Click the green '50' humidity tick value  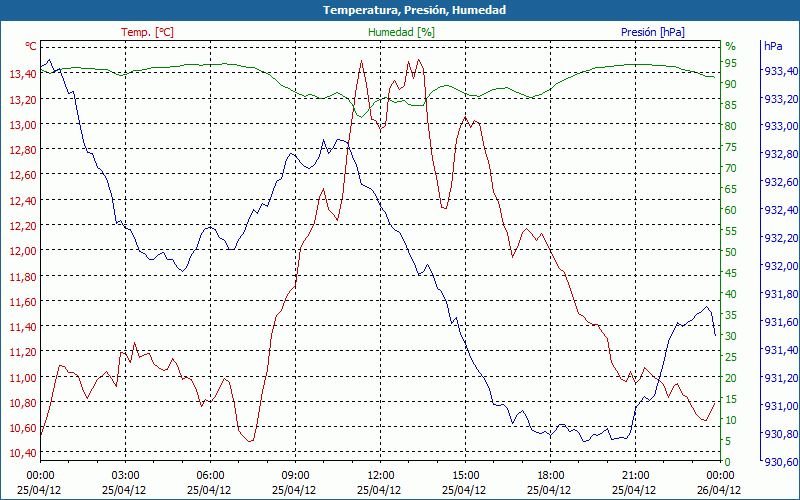(x=731, y=252)
